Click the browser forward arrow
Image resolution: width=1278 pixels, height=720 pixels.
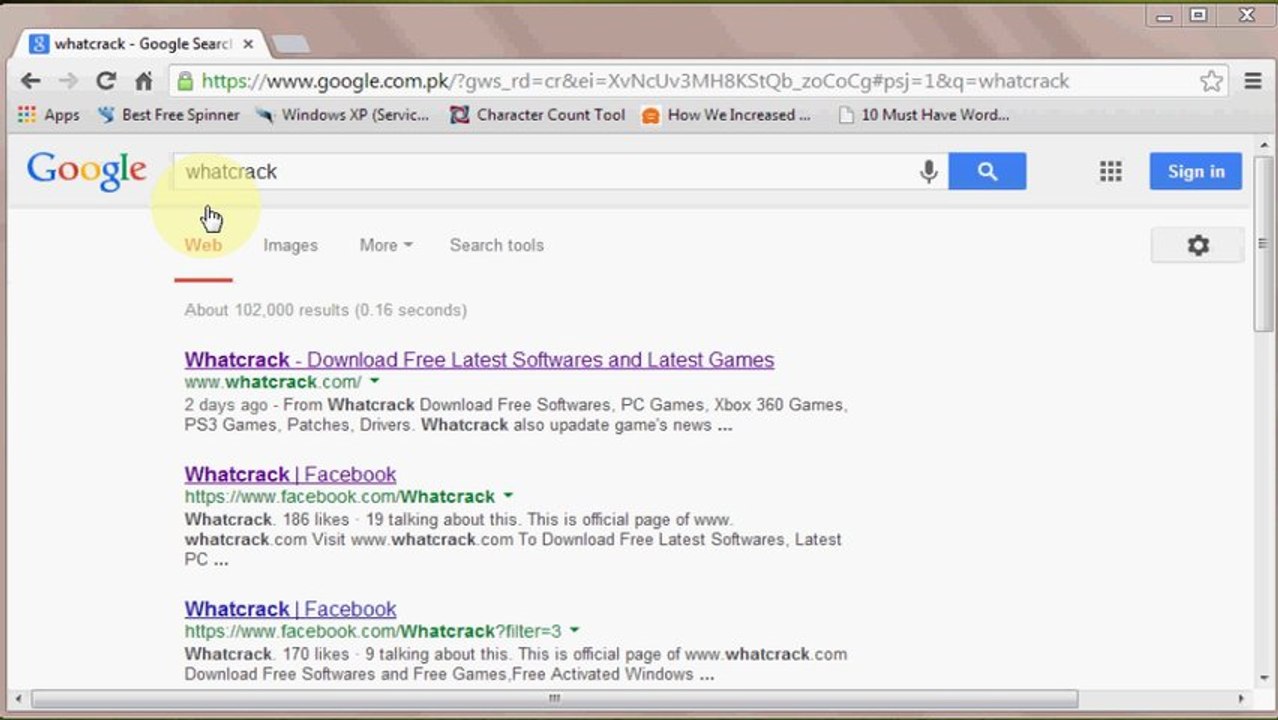(x=68, y=81)
